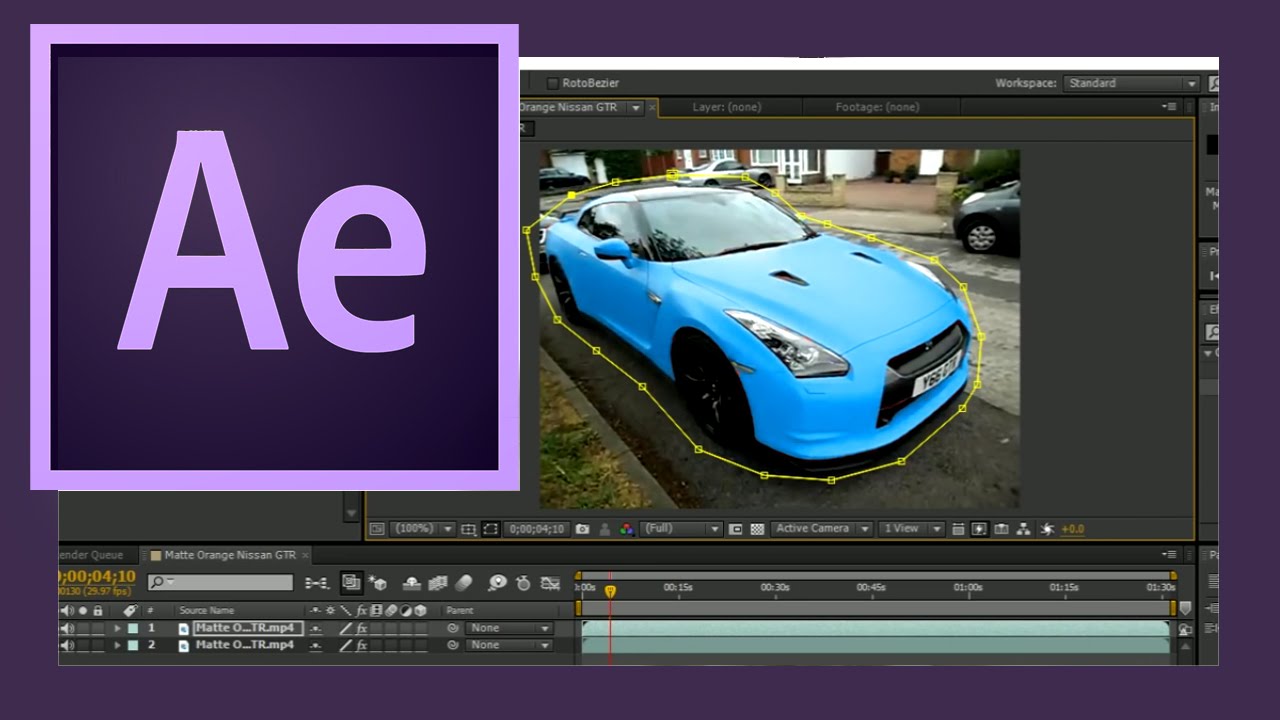The width and height of the screenshot is (1280, 720).
Task: Open layer 1 Parent None dropdown
Action: click(509, 628)
